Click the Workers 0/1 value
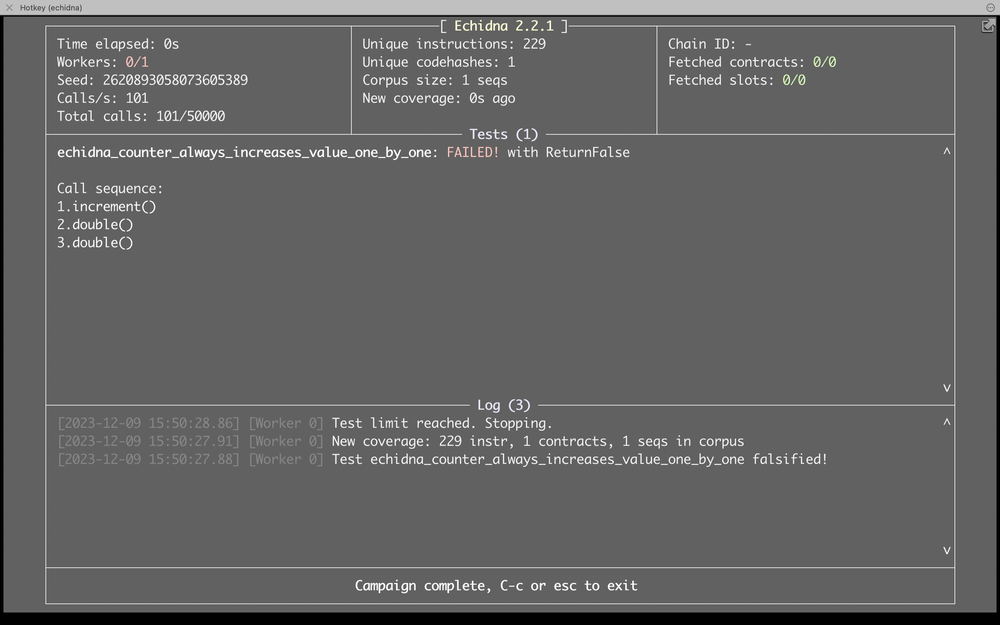The height and width of the screenshot is (625, 1000). [x=136, y=62]
